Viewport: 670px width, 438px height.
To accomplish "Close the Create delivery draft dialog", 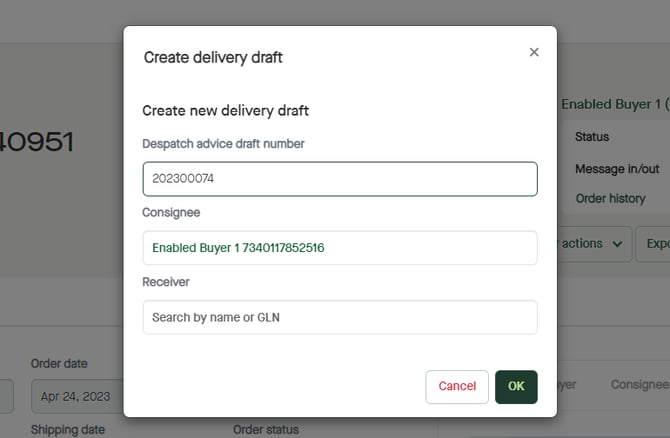I will [534, 53].
